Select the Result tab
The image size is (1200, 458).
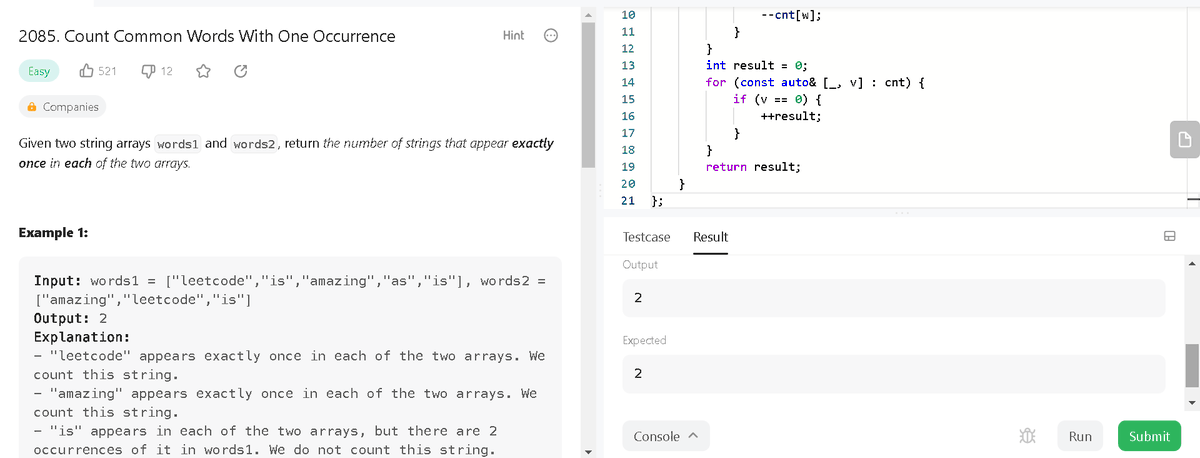click(x=710, y=237)
